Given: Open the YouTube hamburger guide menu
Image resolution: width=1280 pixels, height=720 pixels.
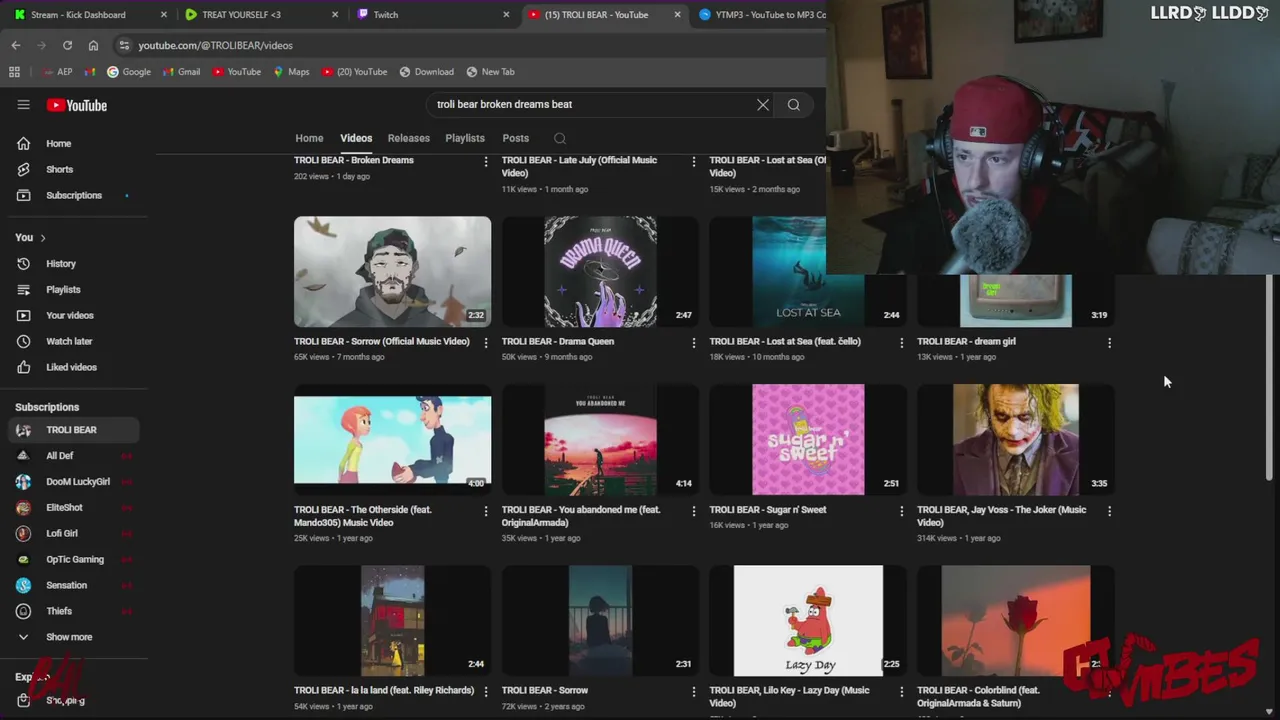Looking at the screenshot, I should pos(23,105).
